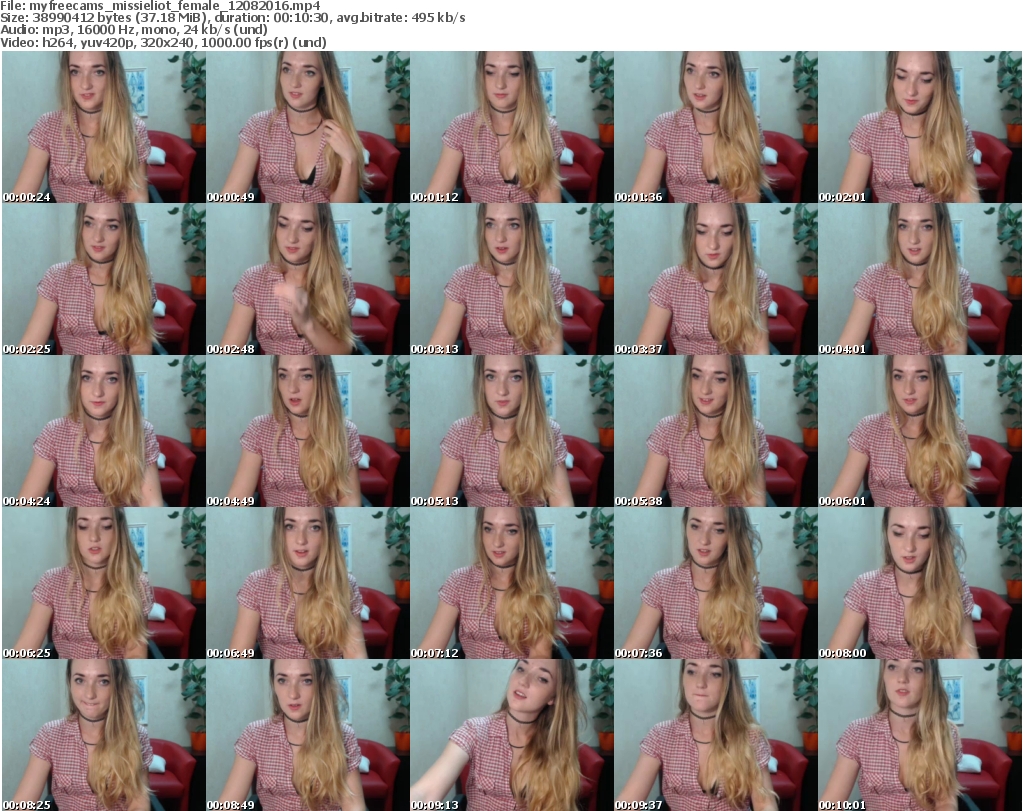Select the "Size: 38990412 bytes" info line
Screen dimensions: 1024x811
tap(233, 18)
